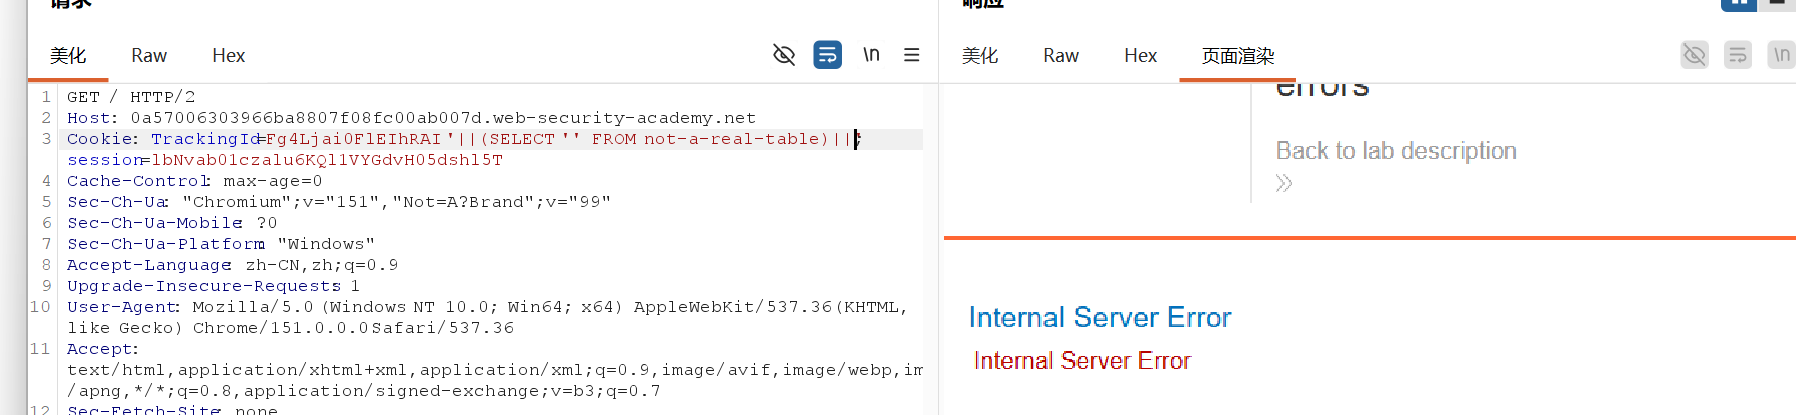Screen dimensions: 1796x415
Task: Click the blue Internal Server Error heading
Action: click(x=1100, y=318)
